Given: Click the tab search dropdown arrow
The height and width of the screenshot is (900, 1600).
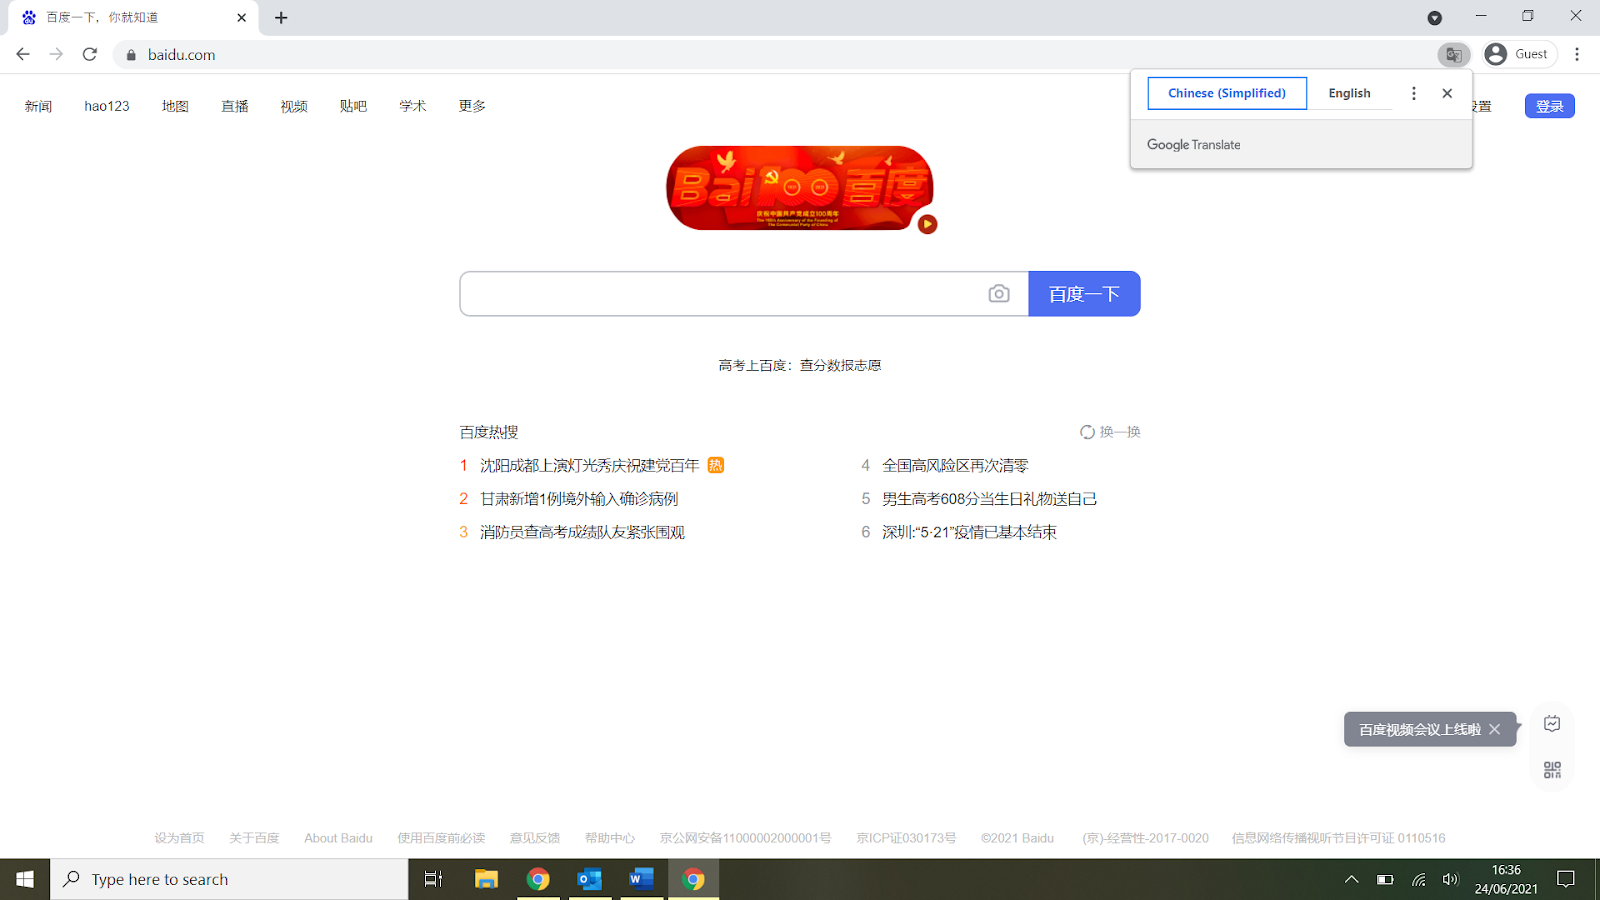Looking at the screenshot, I should [1434, 18].
